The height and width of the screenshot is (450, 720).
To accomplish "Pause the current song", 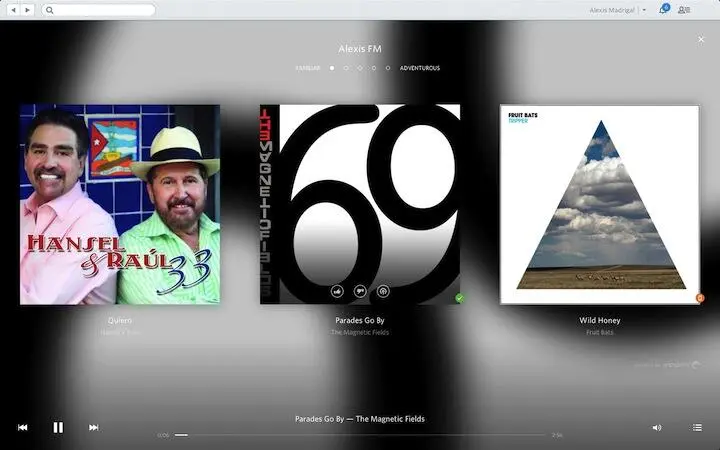I will 58,428.
